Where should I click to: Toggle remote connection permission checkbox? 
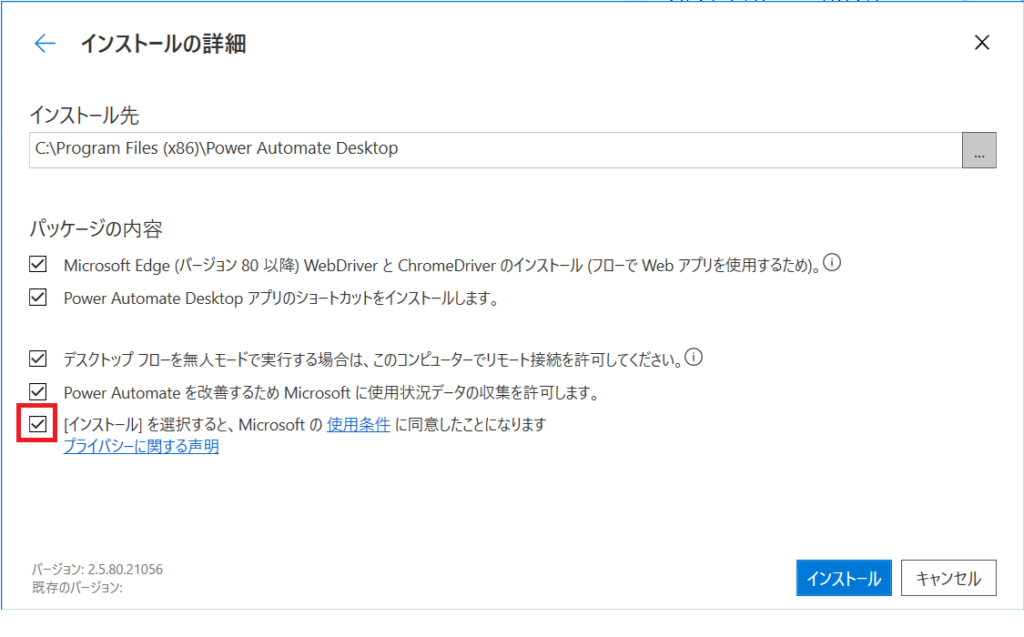(x=38, y=358)
